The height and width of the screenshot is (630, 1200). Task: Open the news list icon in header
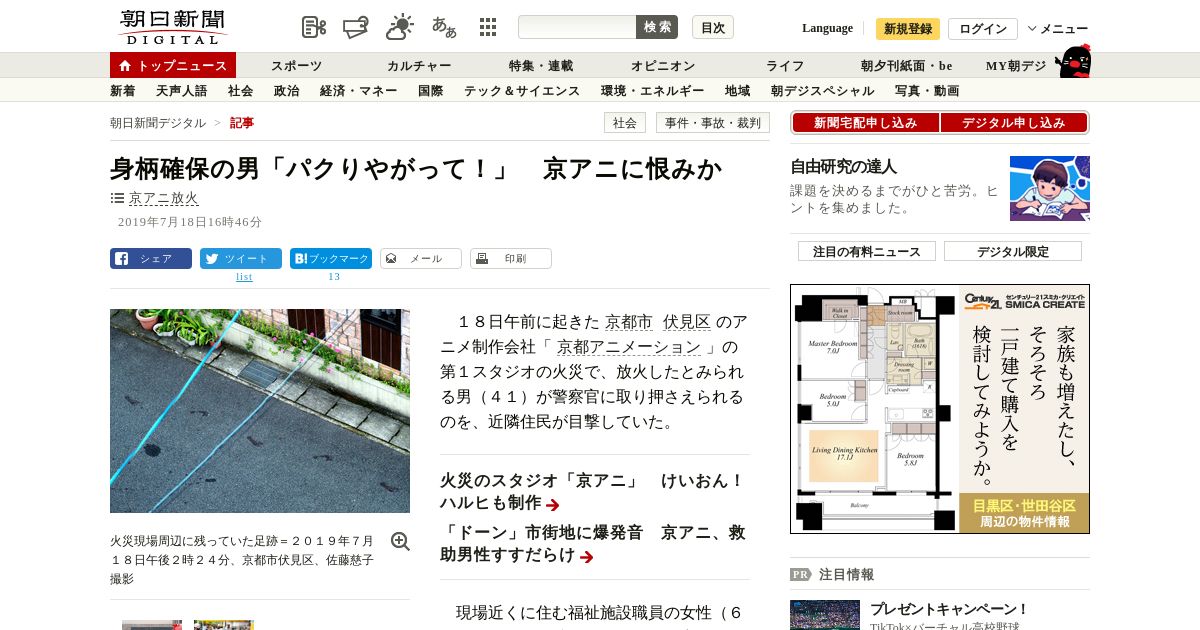(314, 27)
